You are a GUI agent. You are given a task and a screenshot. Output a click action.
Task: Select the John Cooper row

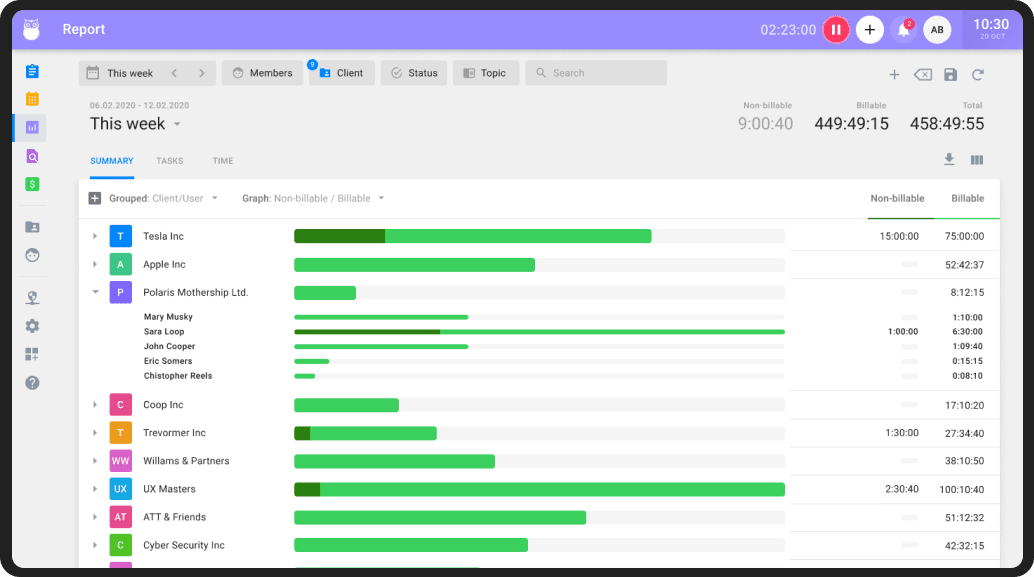[563, 346]
